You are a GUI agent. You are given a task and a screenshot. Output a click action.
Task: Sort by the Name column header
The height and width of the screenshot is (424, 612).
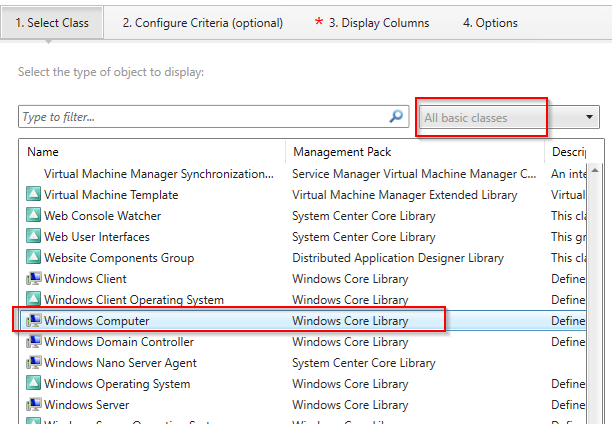[43, 152]
